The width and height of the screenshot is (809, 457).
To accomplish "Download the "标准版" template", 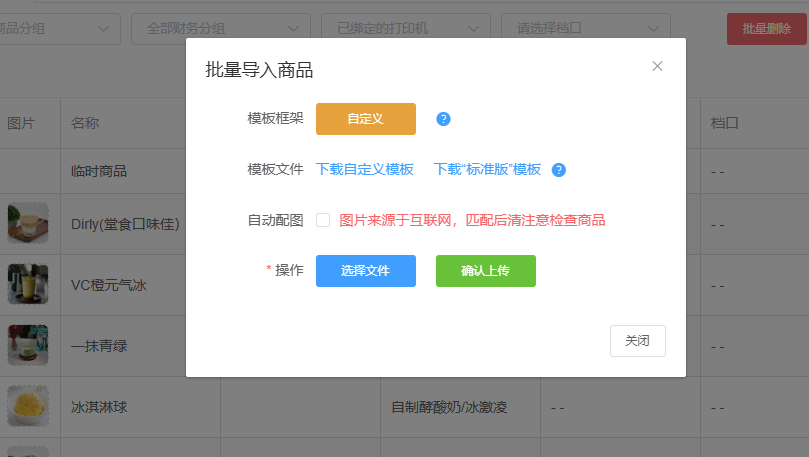I will pyautogui.click(x=487, y=169).
